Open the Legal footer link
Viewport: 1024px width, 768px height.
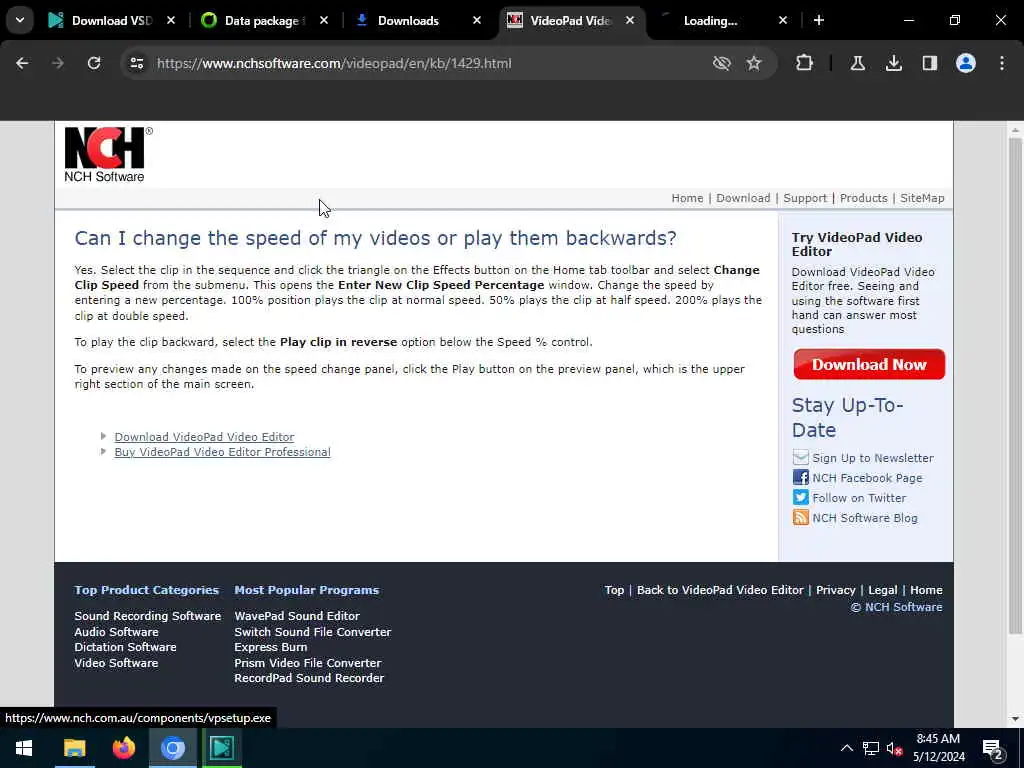coord(882,590)
